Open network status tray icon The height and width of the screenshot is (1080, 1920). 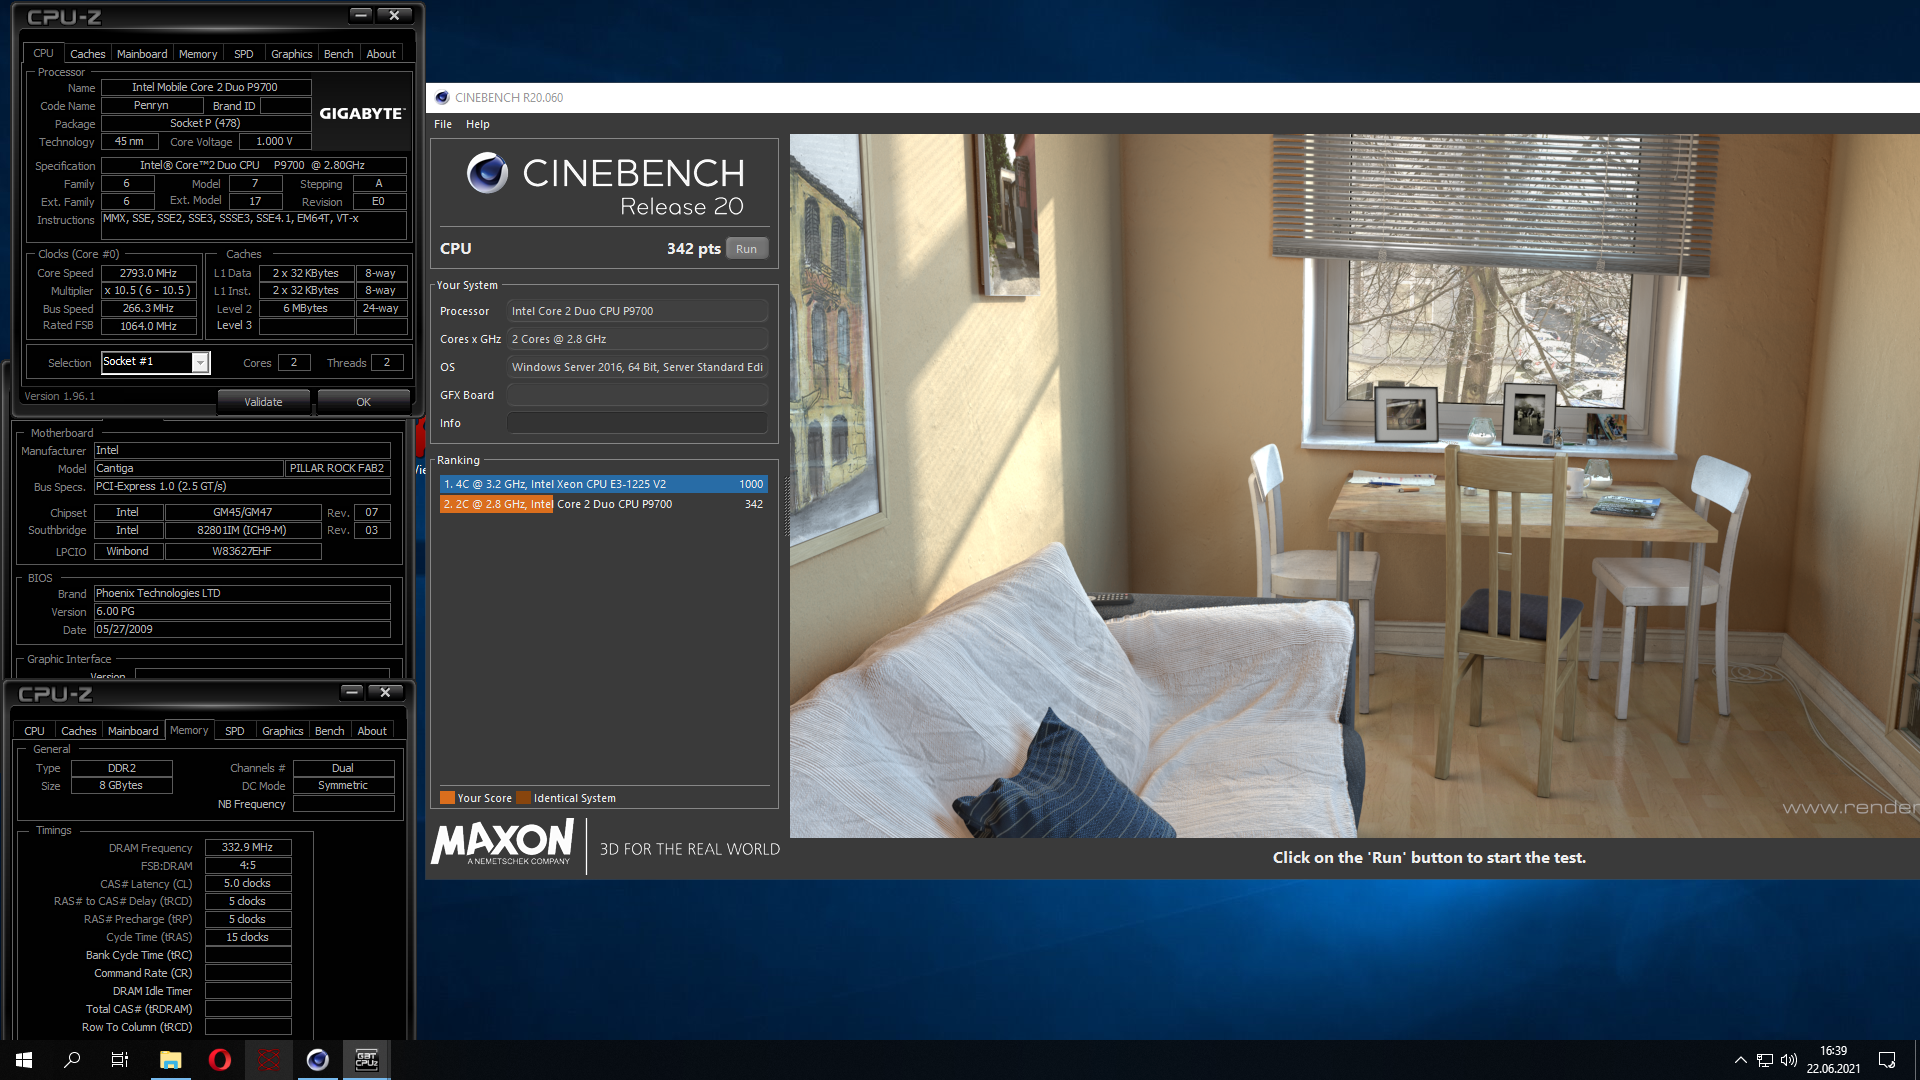coord(1764,1060)
